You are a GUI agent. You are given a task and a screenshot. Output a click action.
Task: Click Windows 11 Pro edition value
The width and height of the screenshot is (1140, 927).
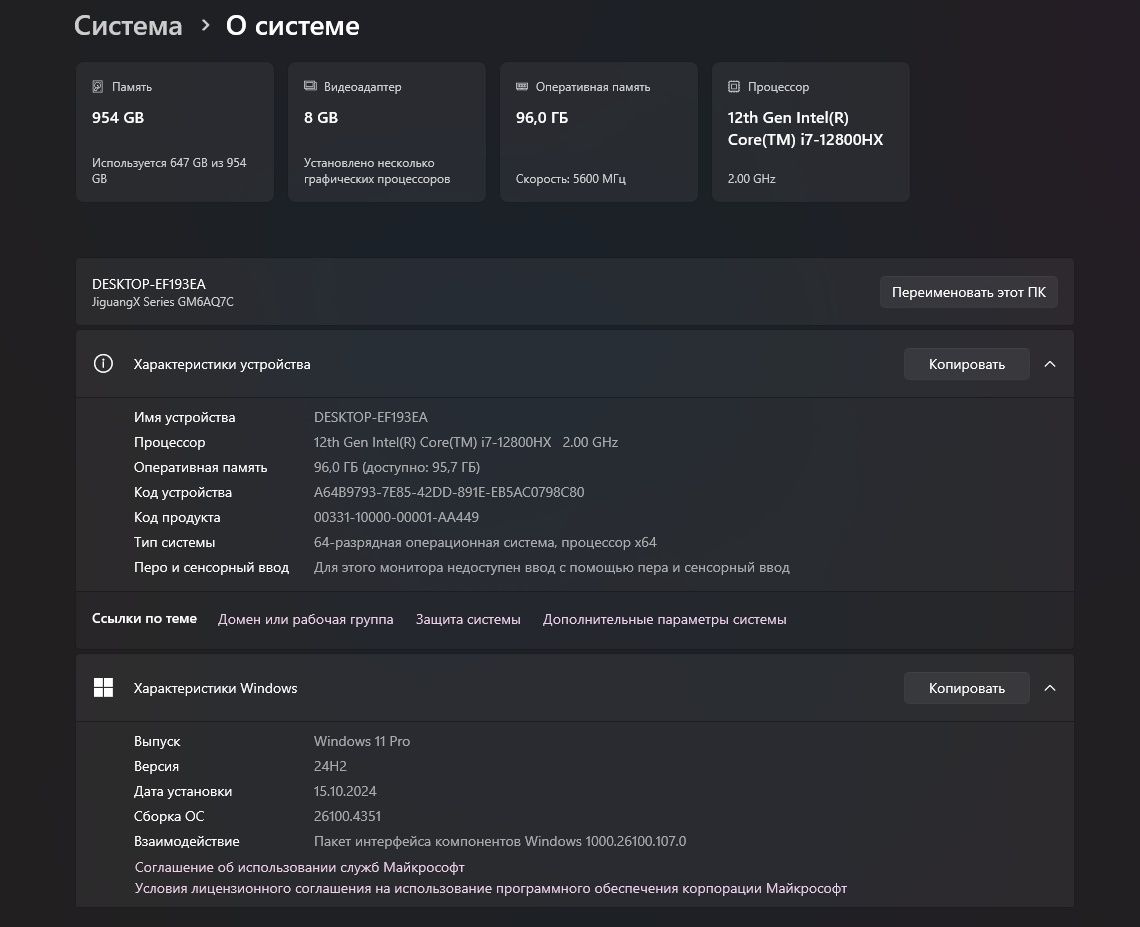coord(362,741)
